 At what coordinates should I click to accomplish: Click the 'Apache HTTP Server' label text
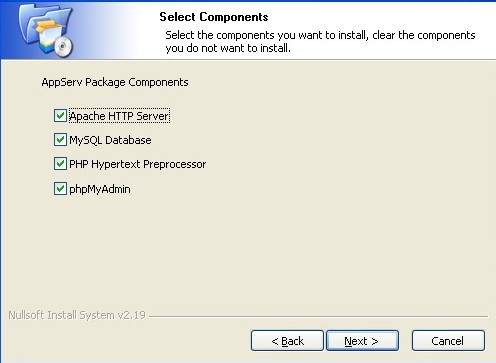pyautogui.click(x=119, y=116)
